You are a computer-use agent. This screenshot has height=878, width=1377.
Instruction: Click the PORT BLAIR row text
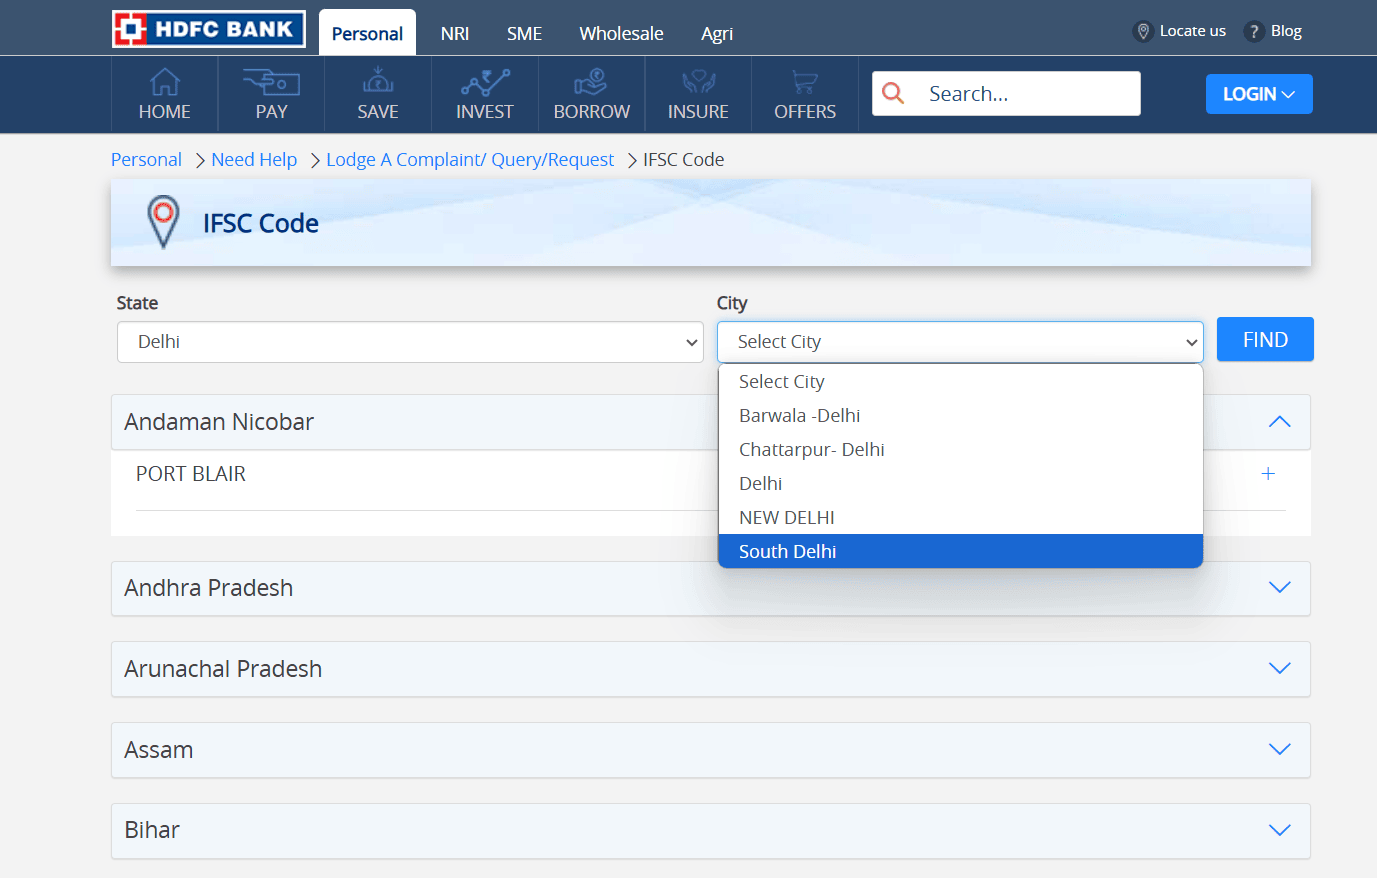coord(191,474)
